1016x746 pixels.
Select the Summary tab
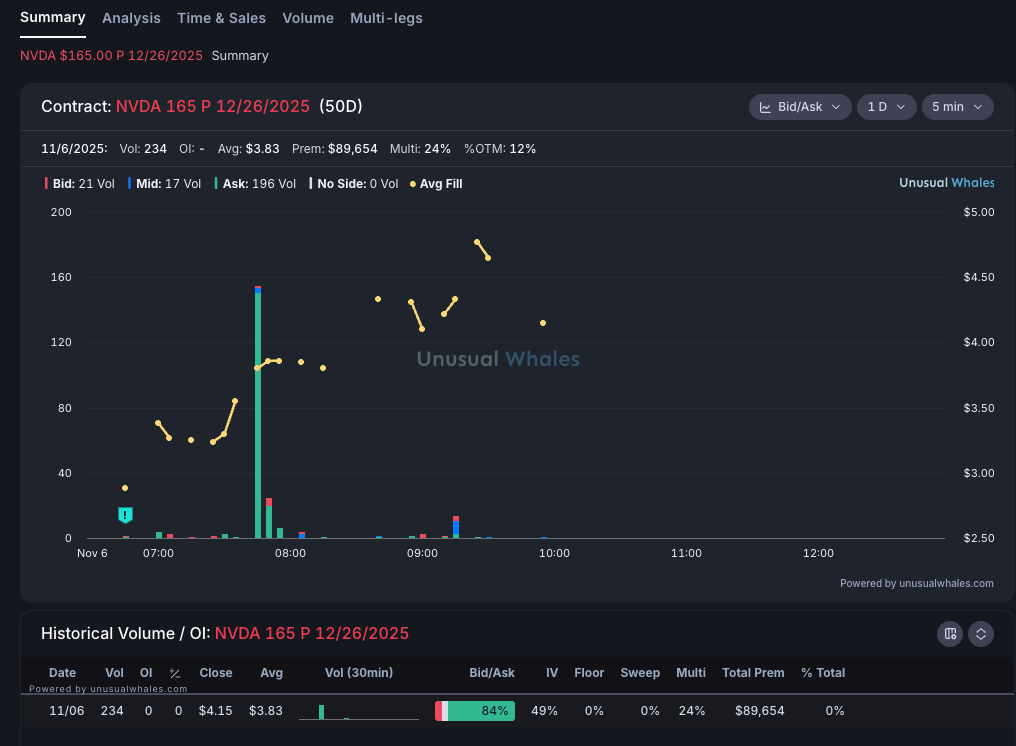click(52, 17)
